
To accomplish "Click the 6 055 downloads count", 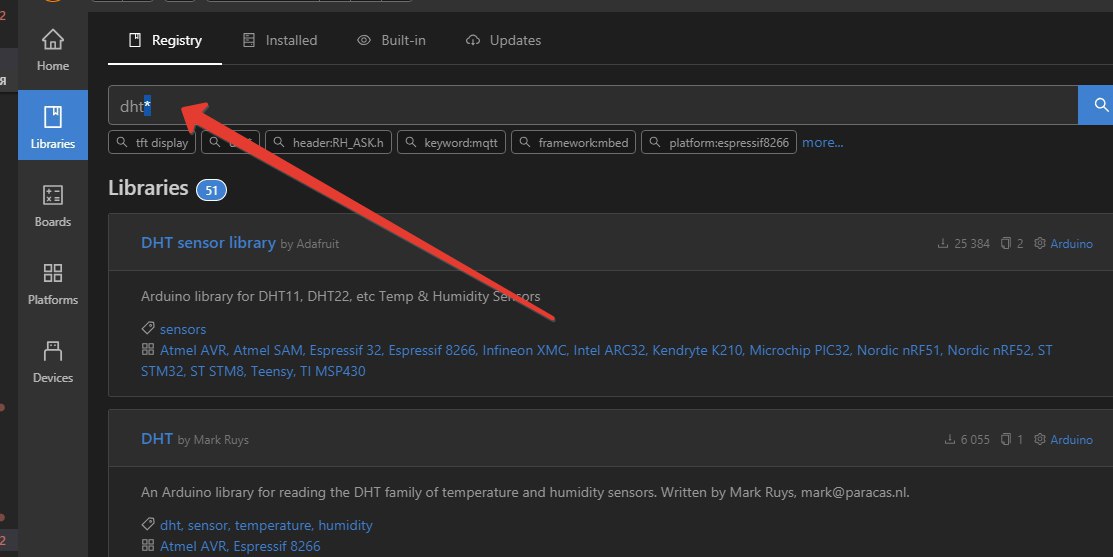I will point(975,439).
